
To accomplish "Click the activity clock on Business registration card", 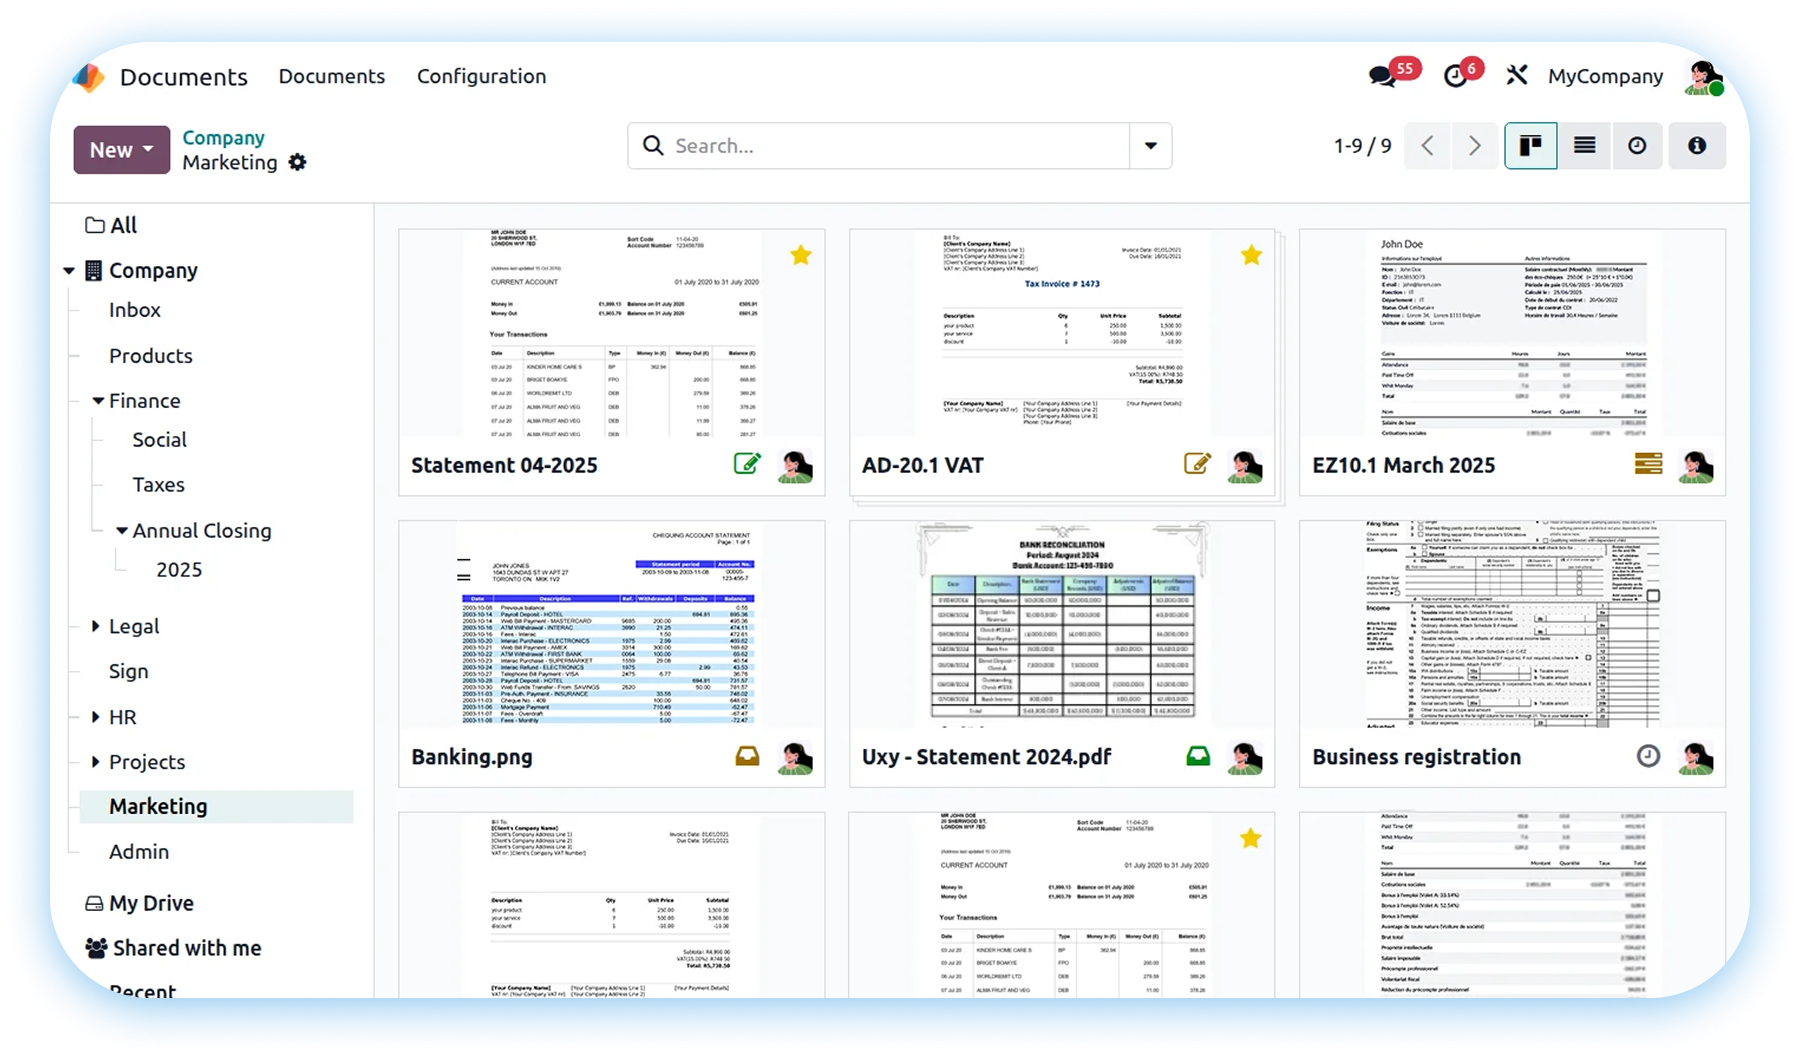I will click(x=1648, y=757).
